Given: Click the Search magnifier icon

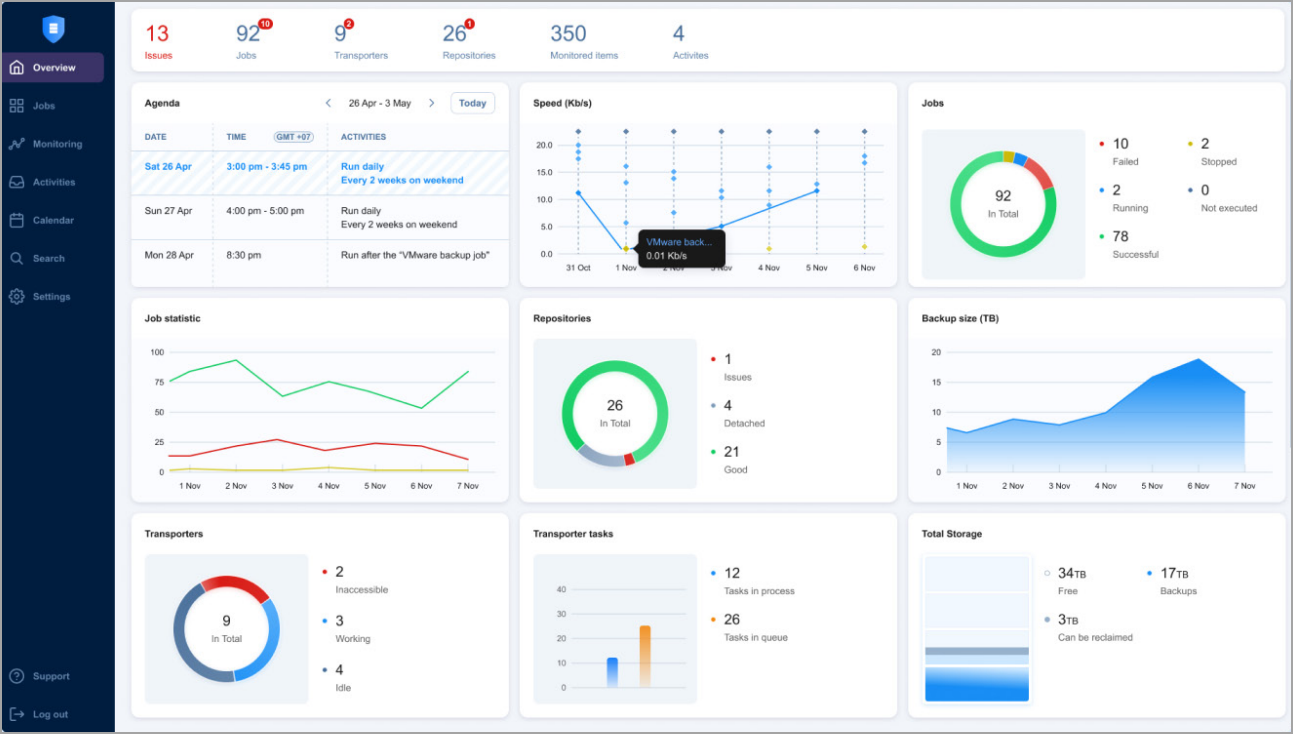Looking at the screenshot, I should tap(17, 258).
